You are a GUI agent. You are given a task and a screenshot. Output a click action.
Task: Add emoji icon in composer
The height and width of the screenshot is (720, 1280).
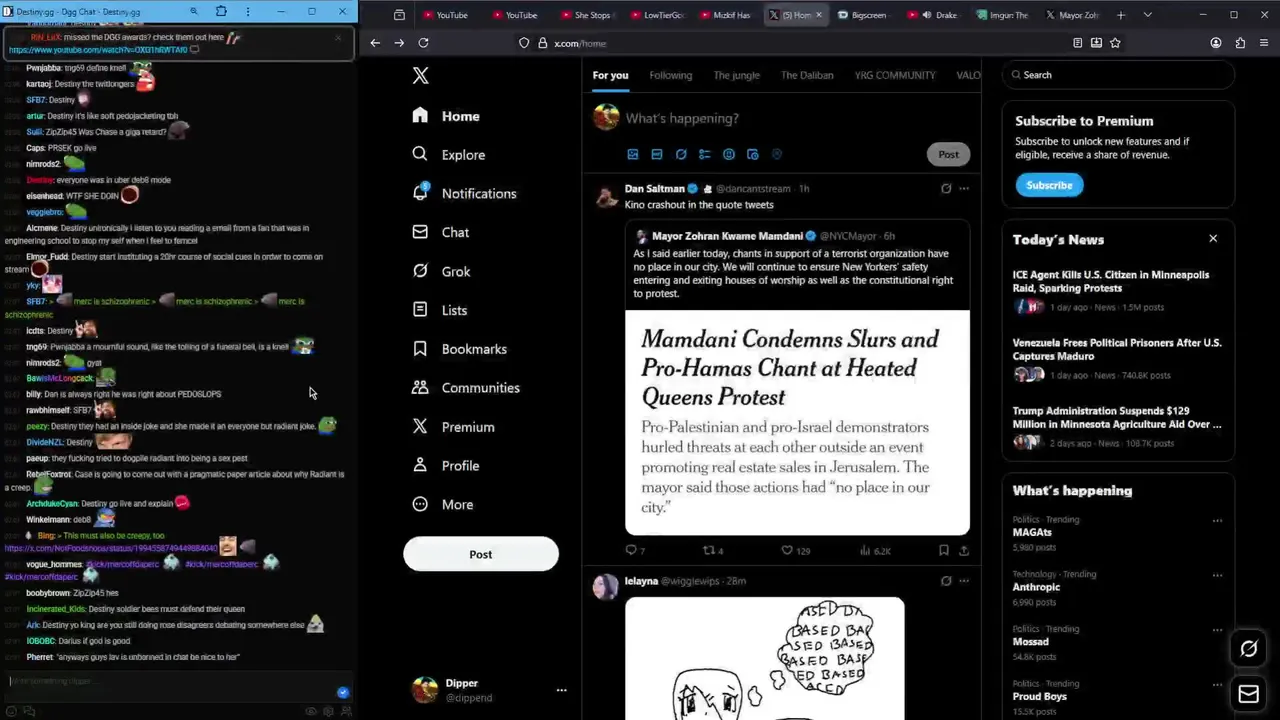[729, 154]
